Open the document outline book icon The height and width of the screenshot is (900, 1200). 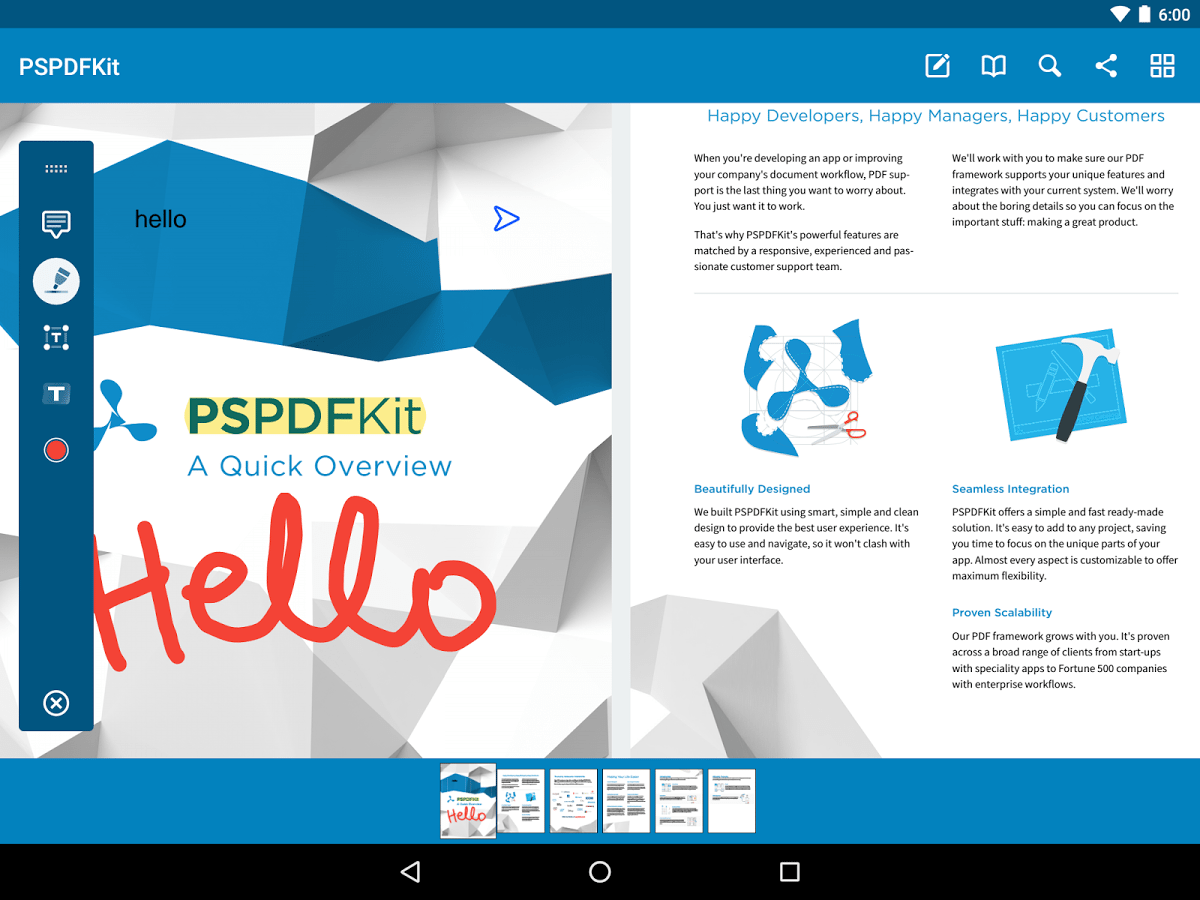pos(993,66)
